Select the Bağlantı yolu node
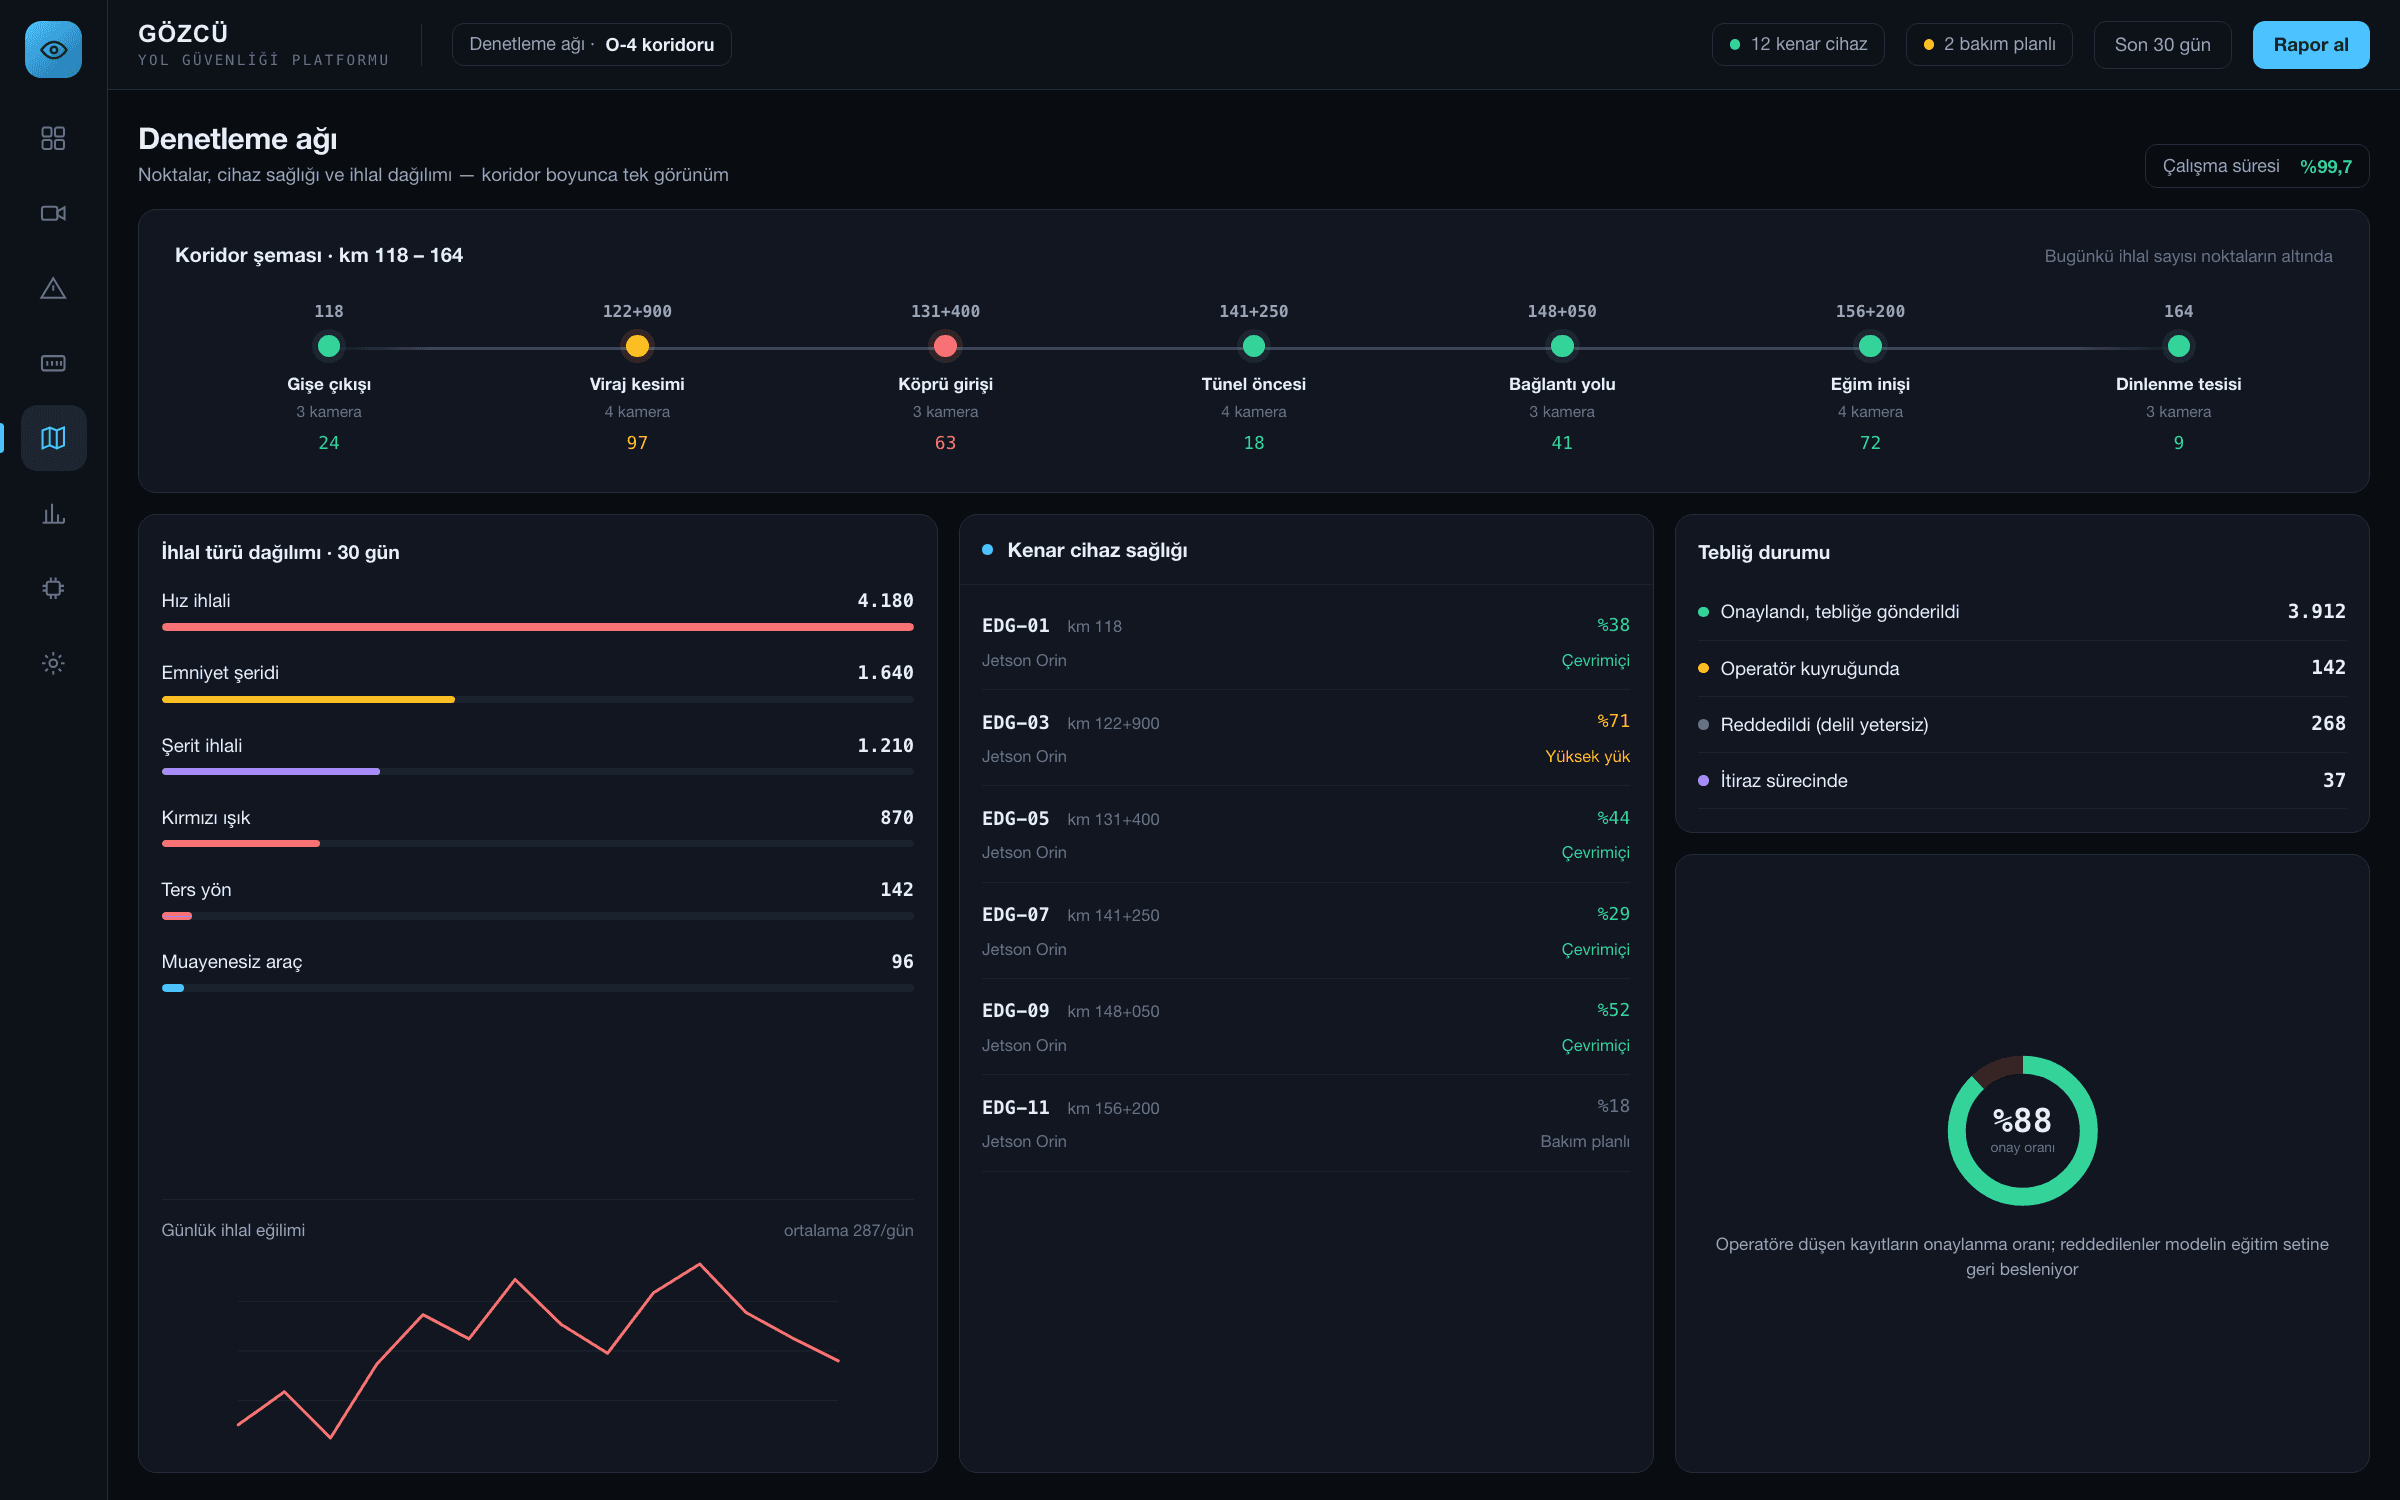The image size is (2400, 1500). pyautogui.click(x=1562, y=346)
